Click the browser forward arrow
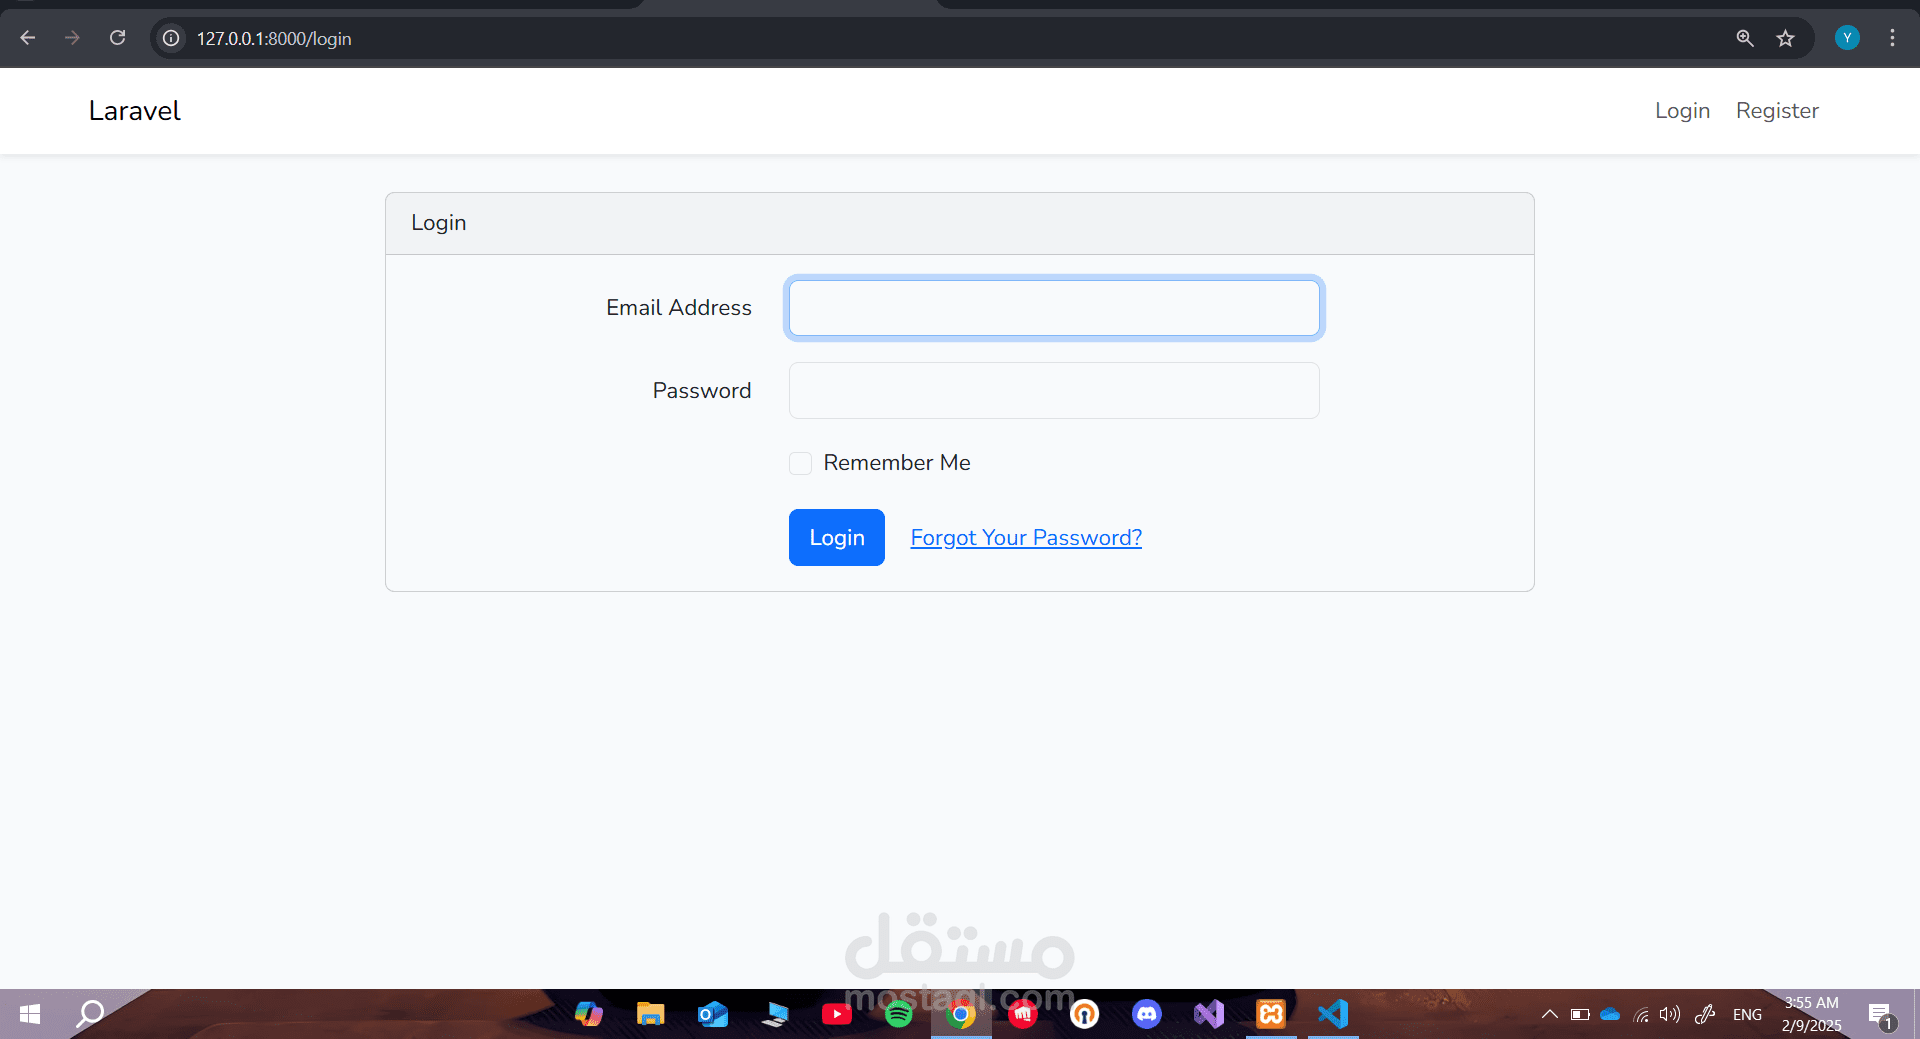Viewport: 1920px width, 1039px height. coord(72,38)
